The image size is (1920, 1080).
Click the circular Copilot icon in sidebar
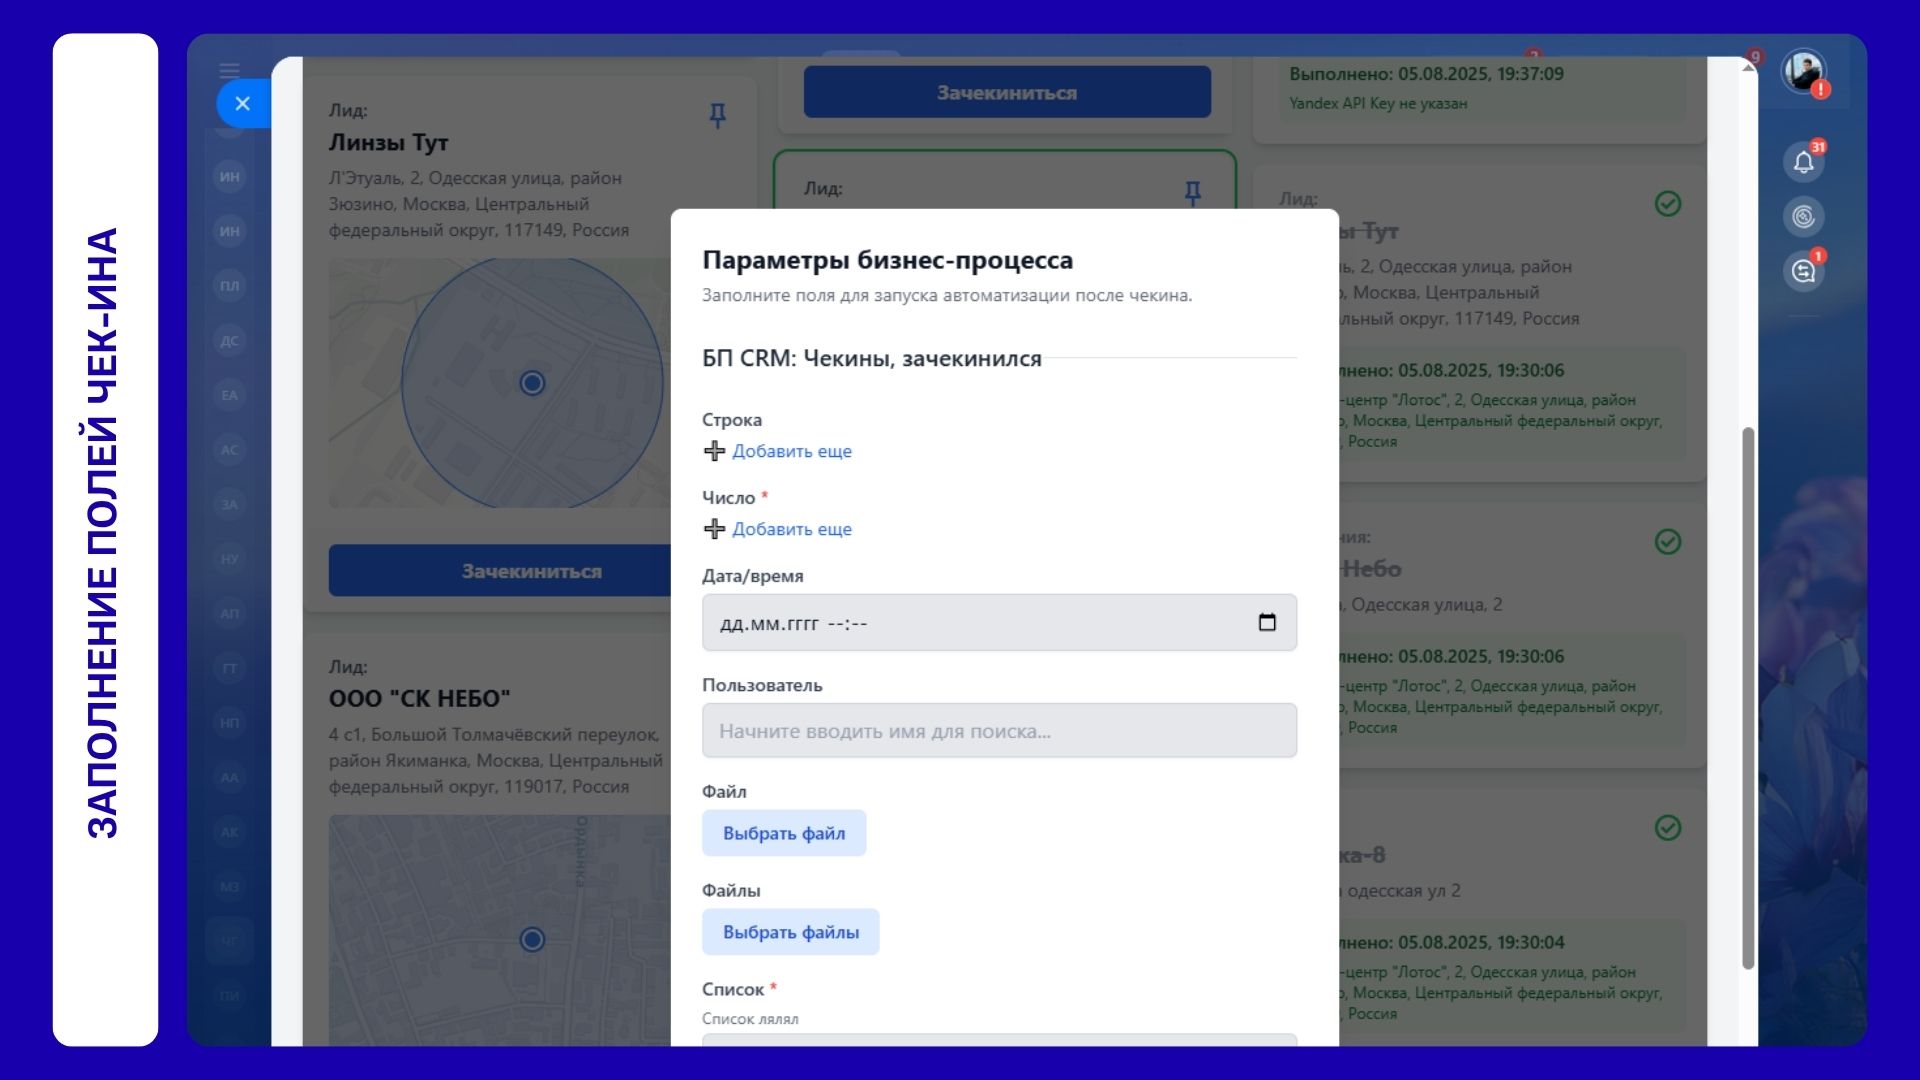point(1803,216)
